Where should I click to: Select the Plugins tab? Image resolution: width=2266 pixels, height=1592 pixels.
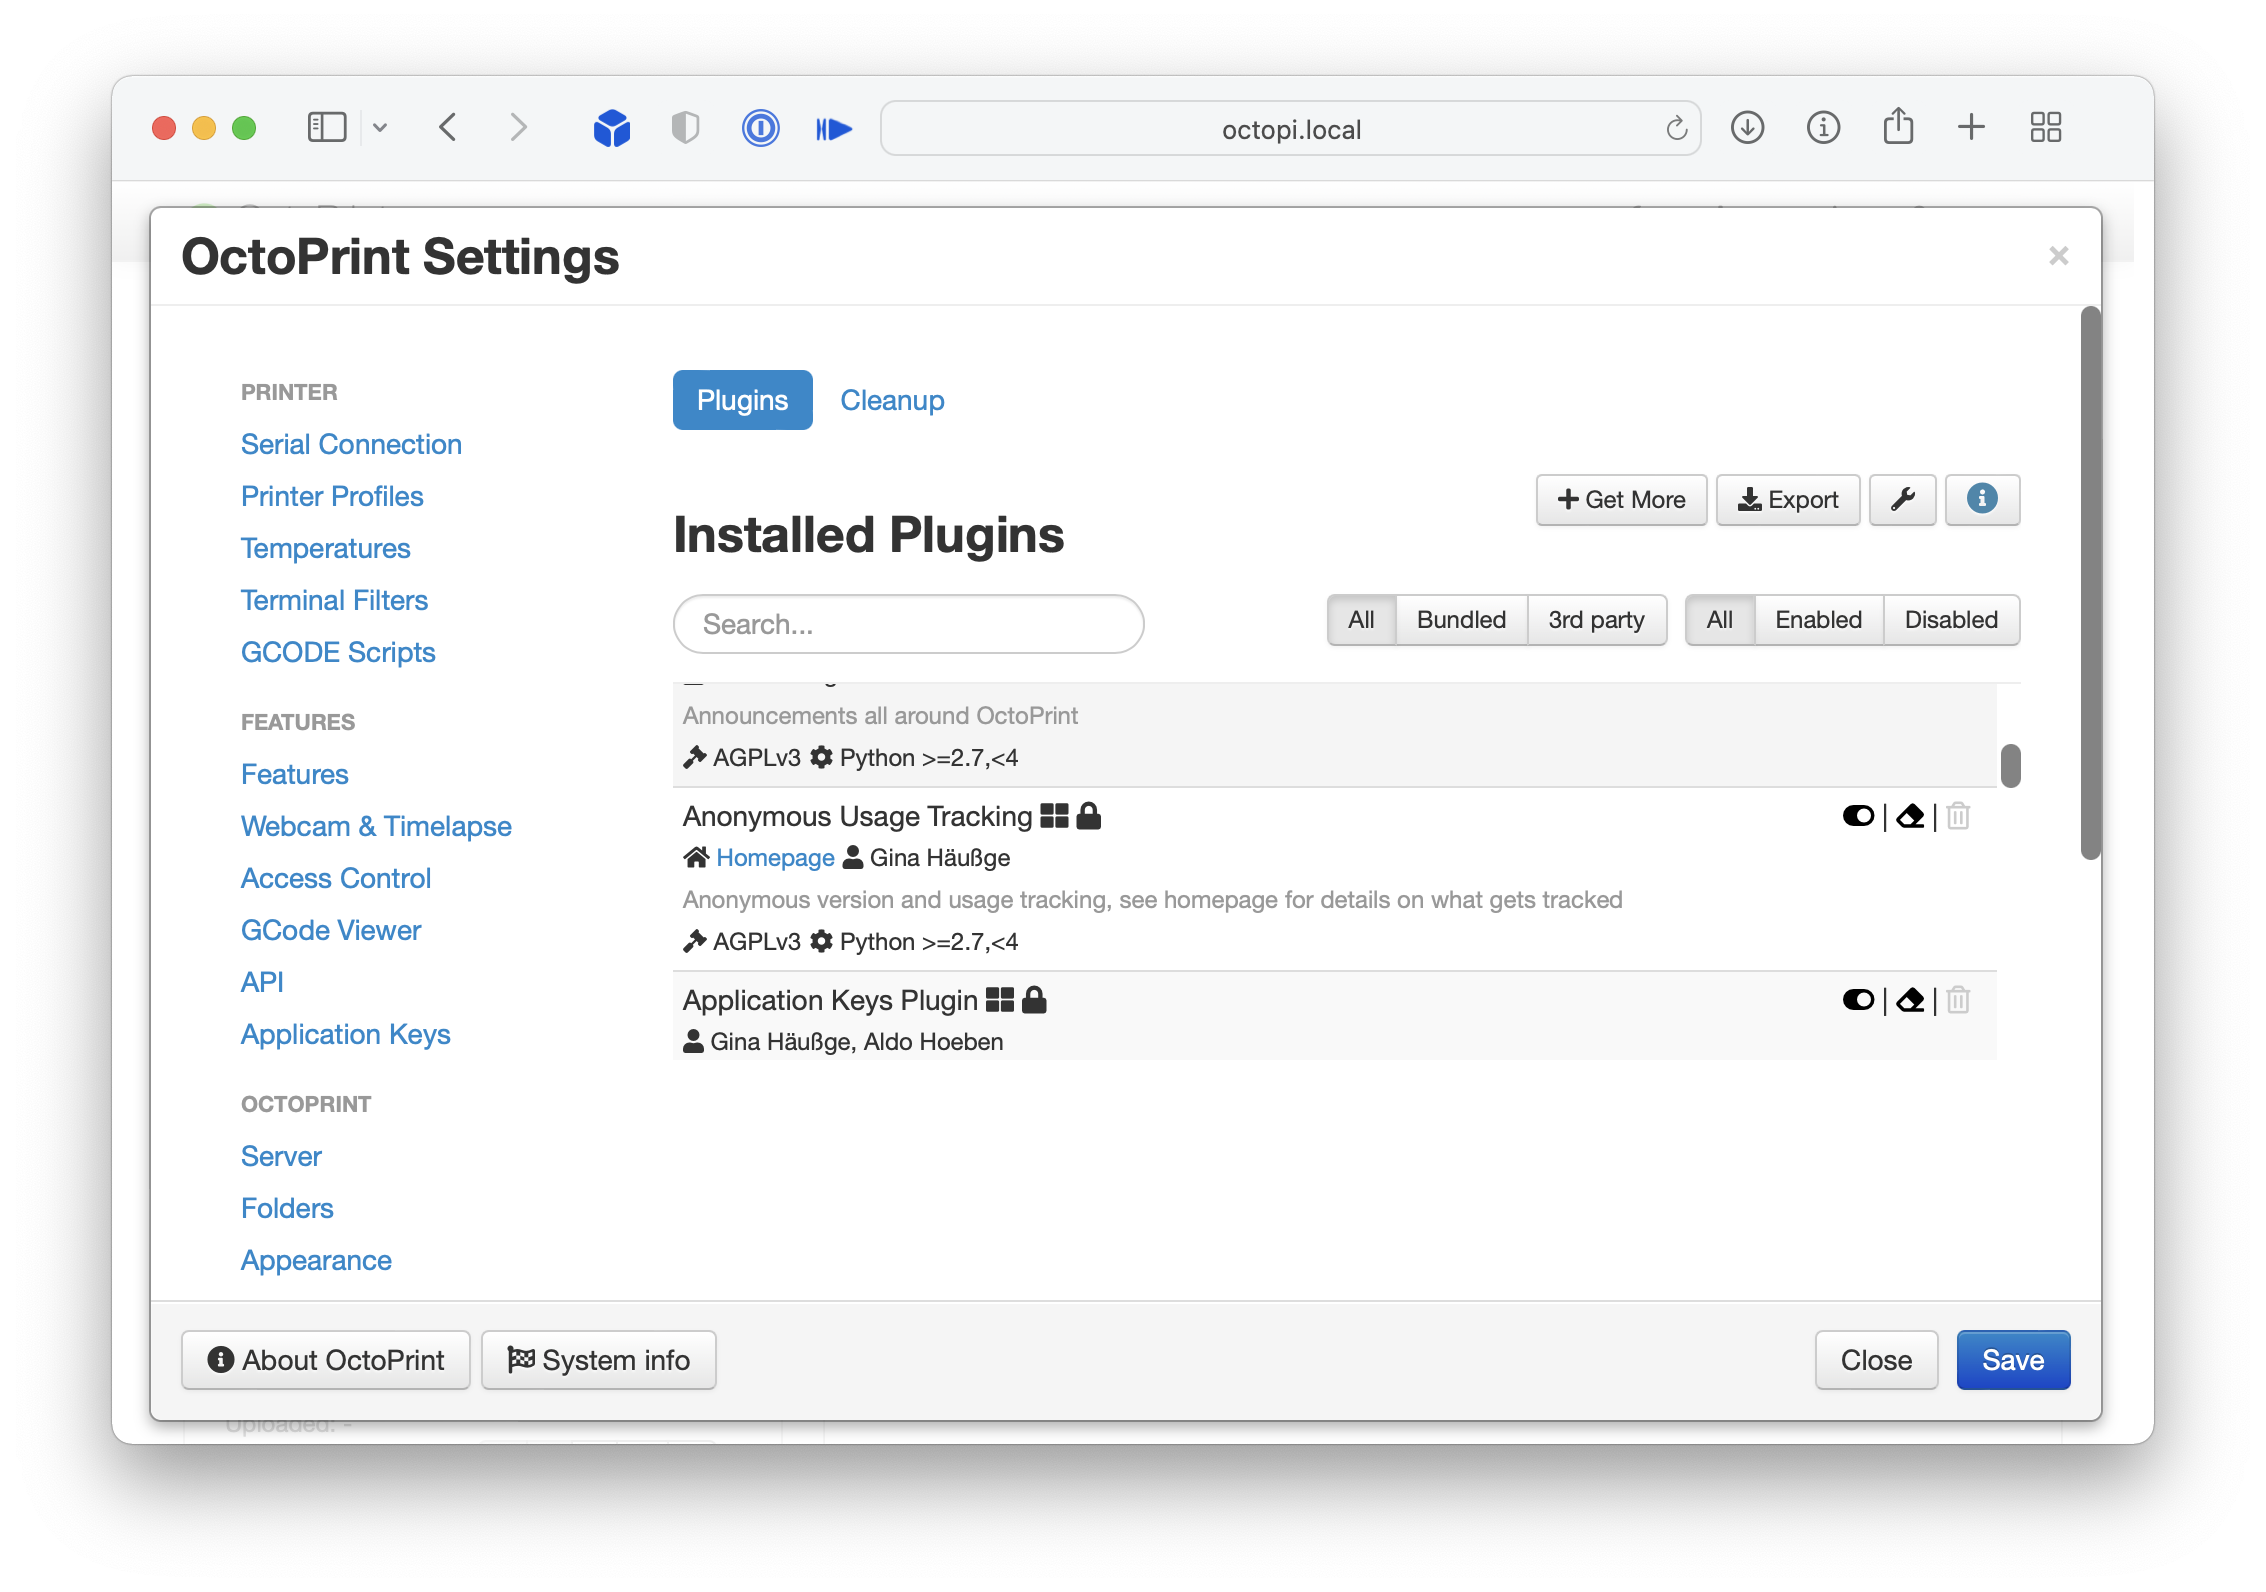741,400
